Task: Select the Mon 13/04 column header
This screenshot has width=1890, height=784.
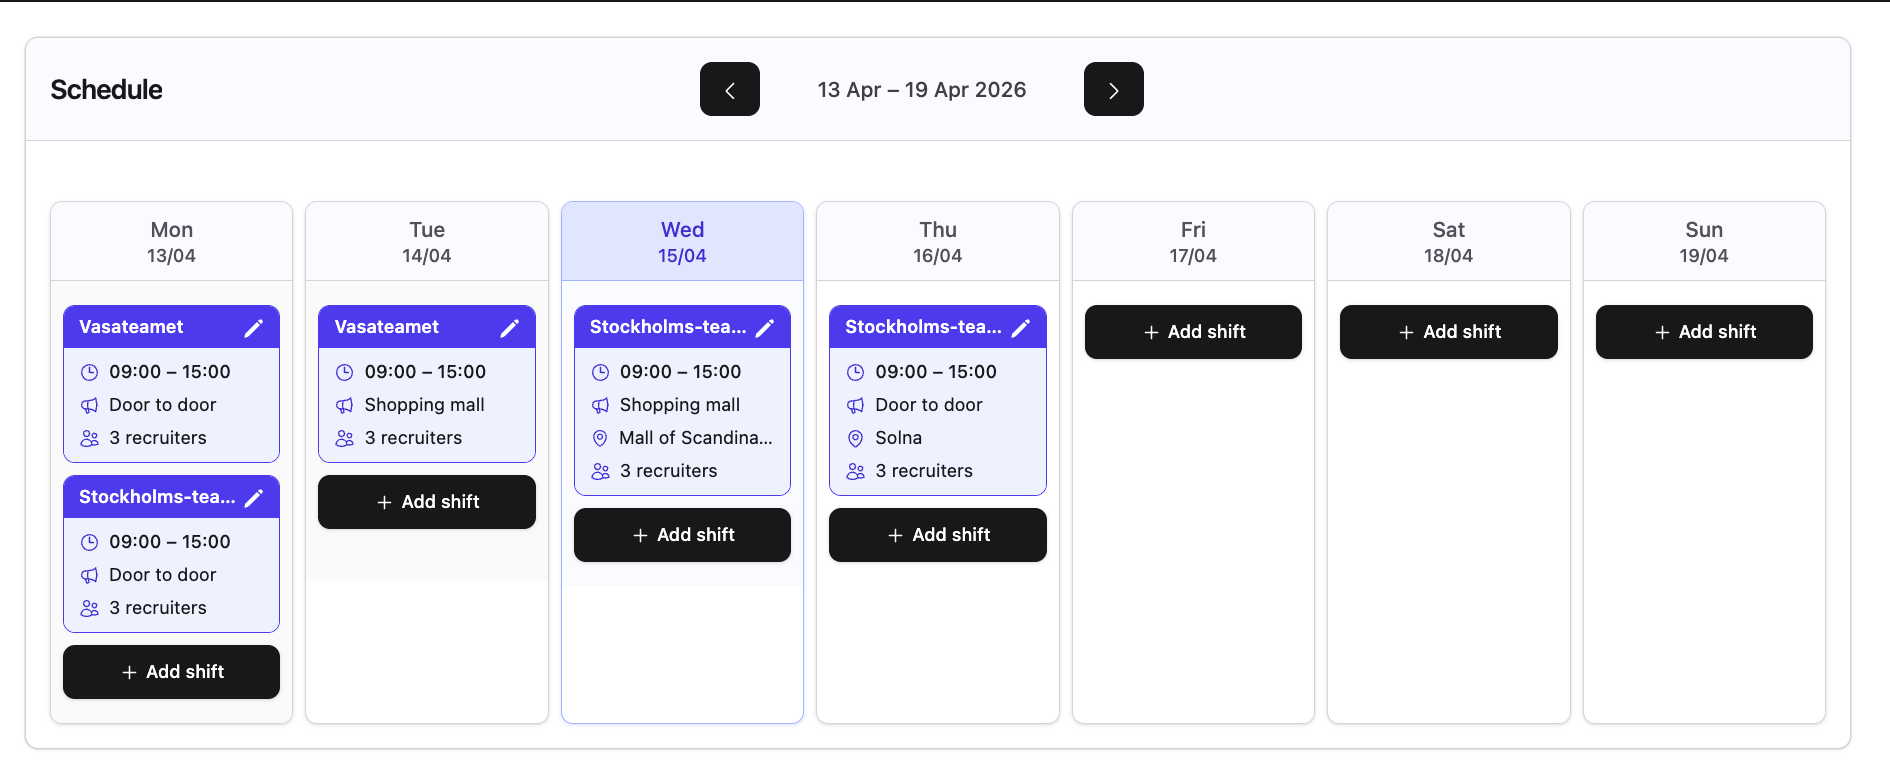Action: [x=171, y=242]
